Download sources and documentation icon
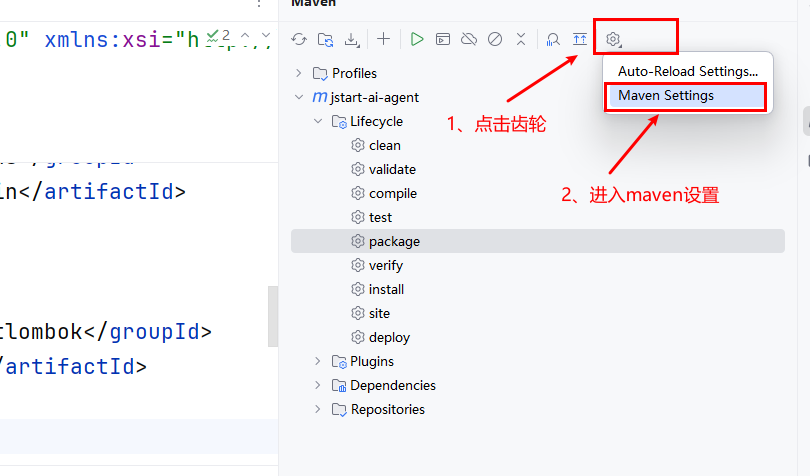Screen dimensions: 810x476 (352, 39)
